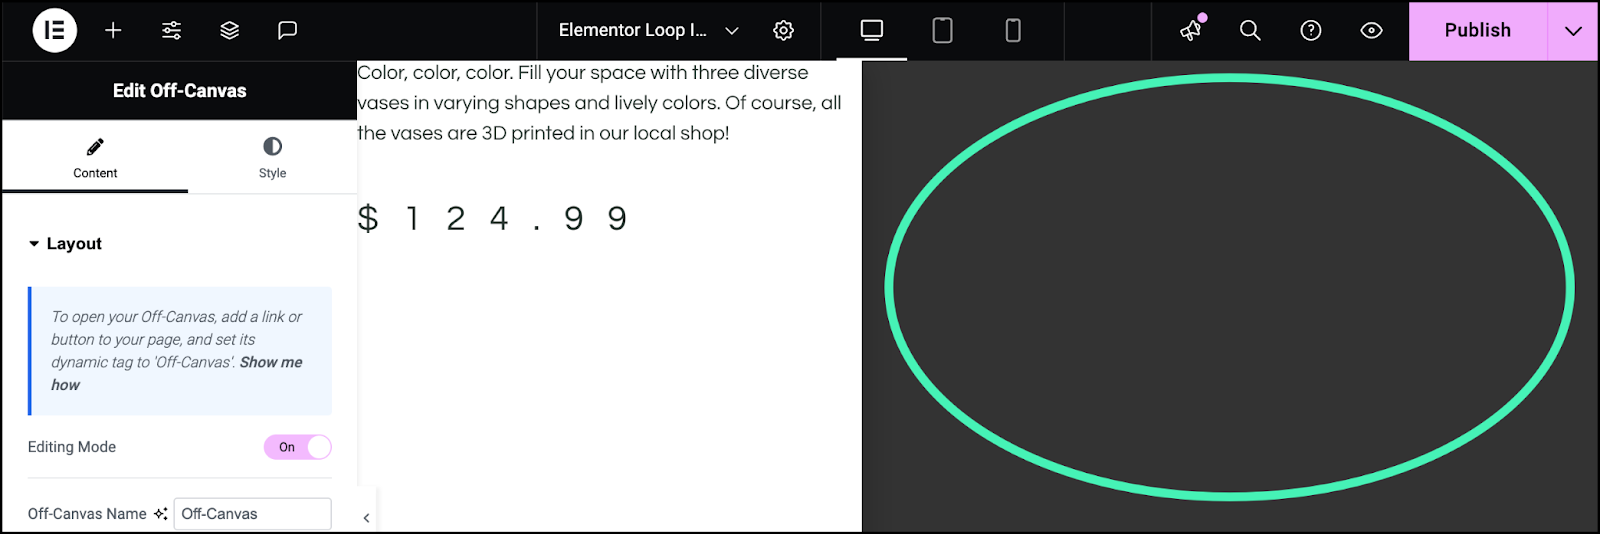Click the Off-Canvas Name input field
This screenshot has height=534, width=1600.
252,513
